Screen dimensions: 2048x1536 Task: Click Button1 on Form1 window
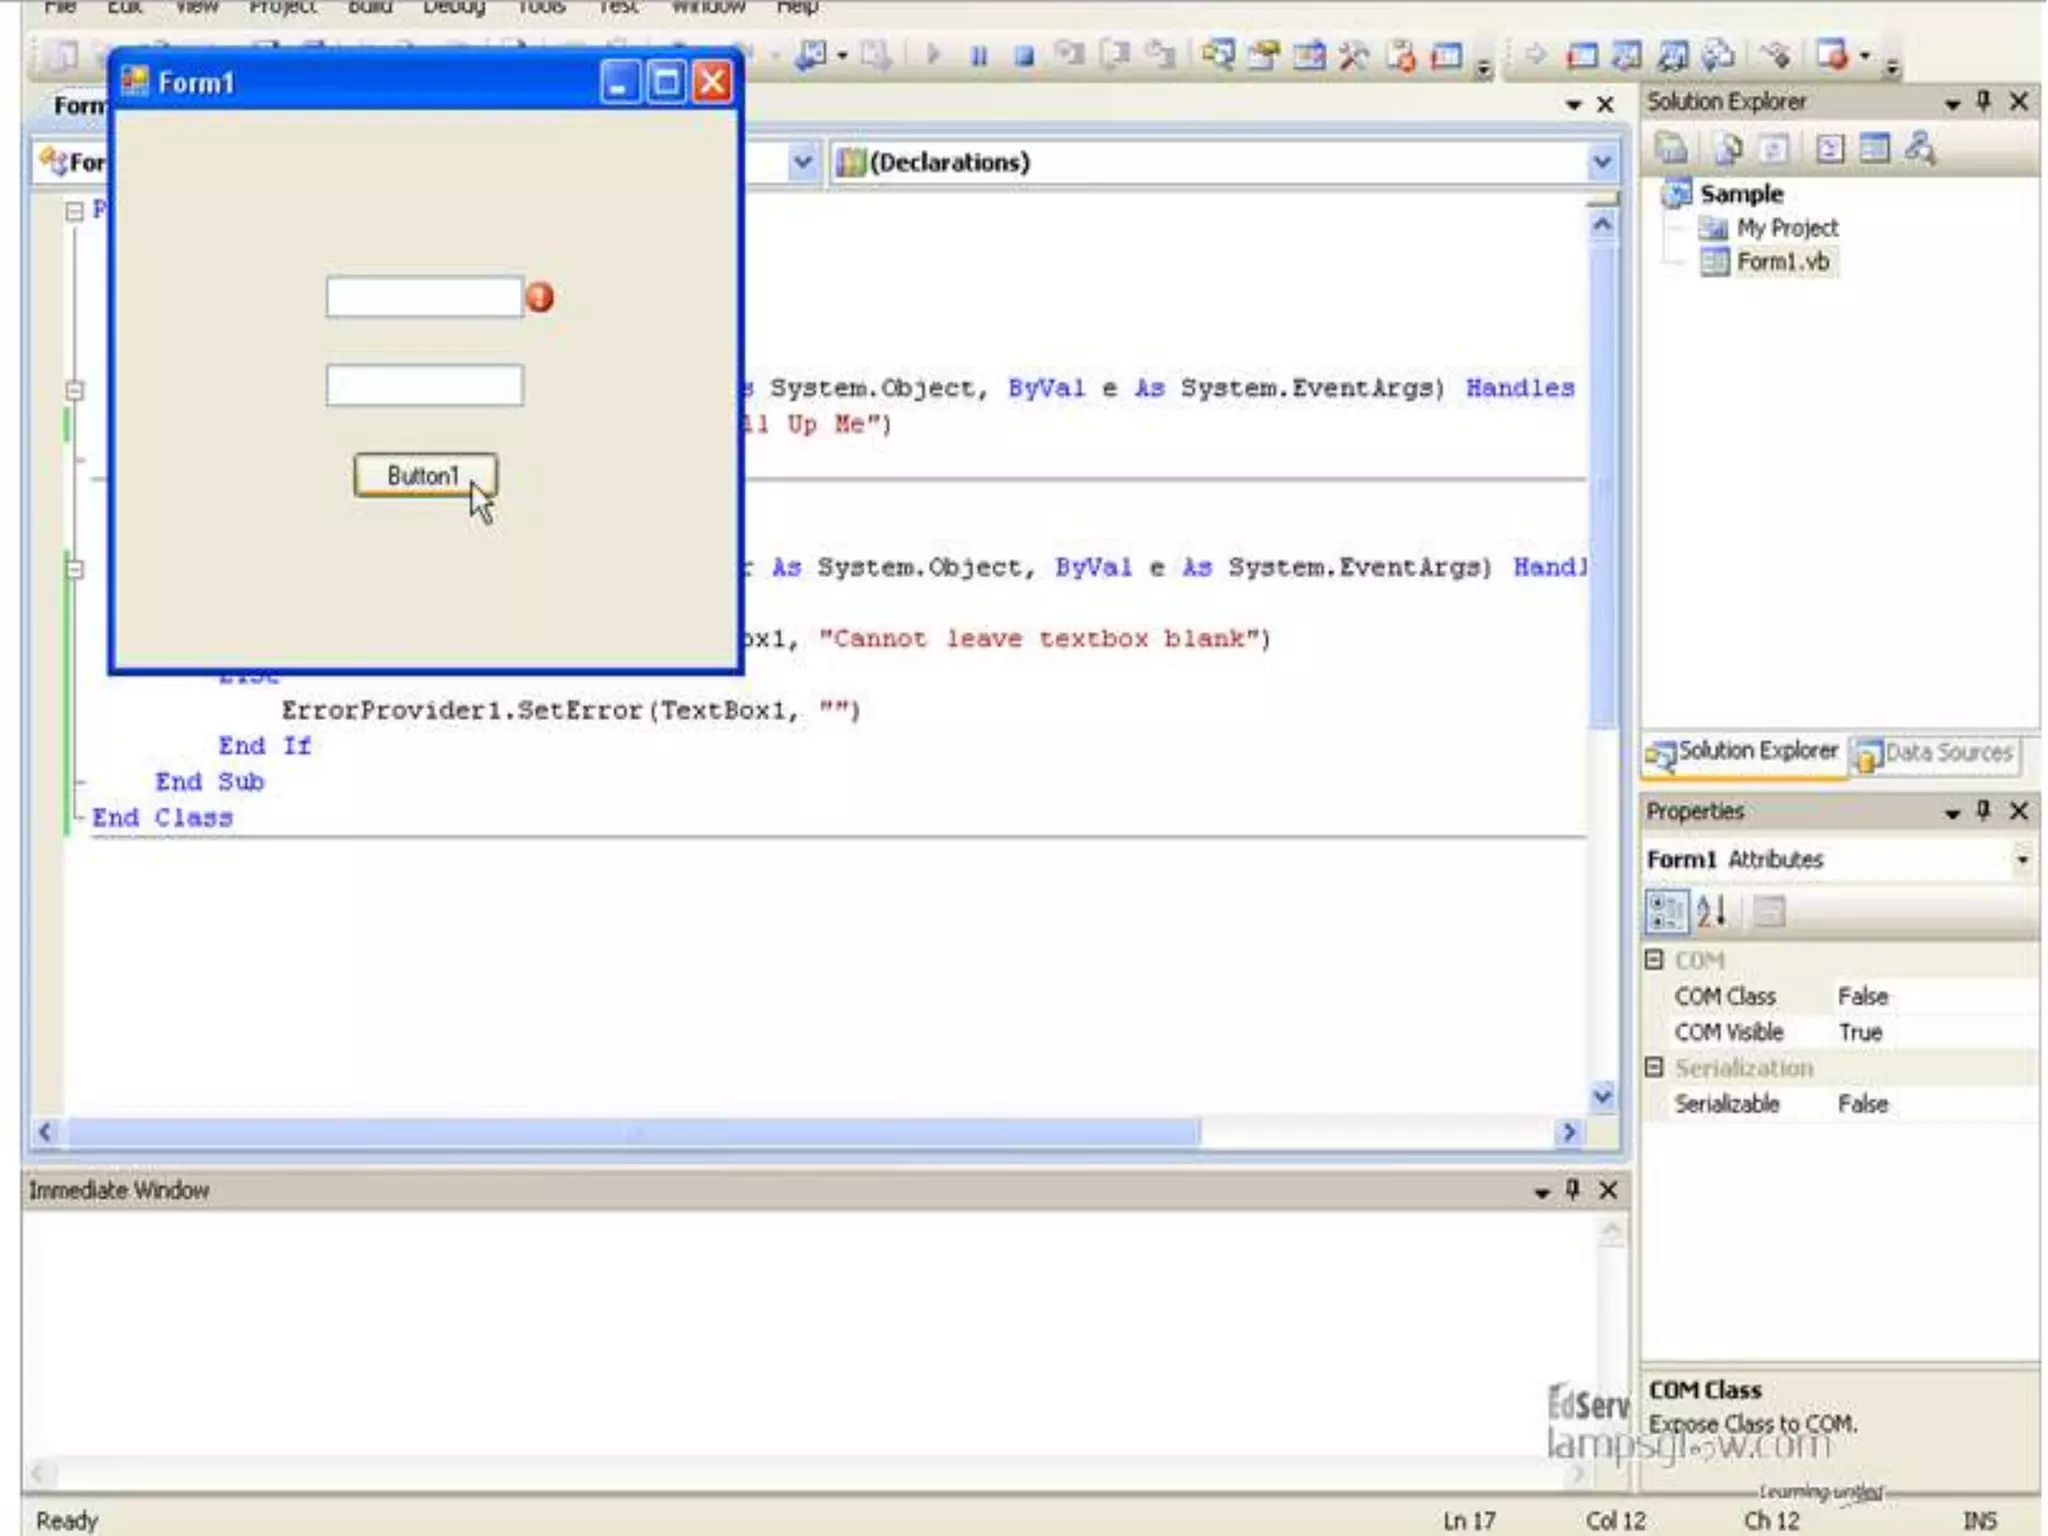[x=424, y=475]
